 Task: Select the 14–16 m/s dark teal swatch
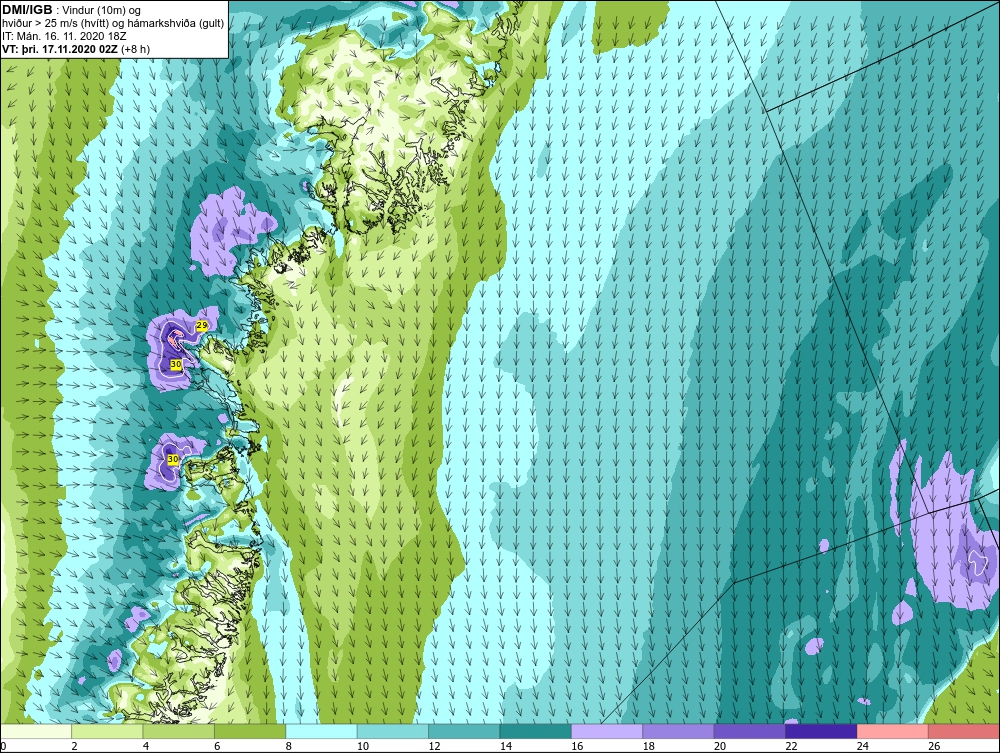coord(536,731)
